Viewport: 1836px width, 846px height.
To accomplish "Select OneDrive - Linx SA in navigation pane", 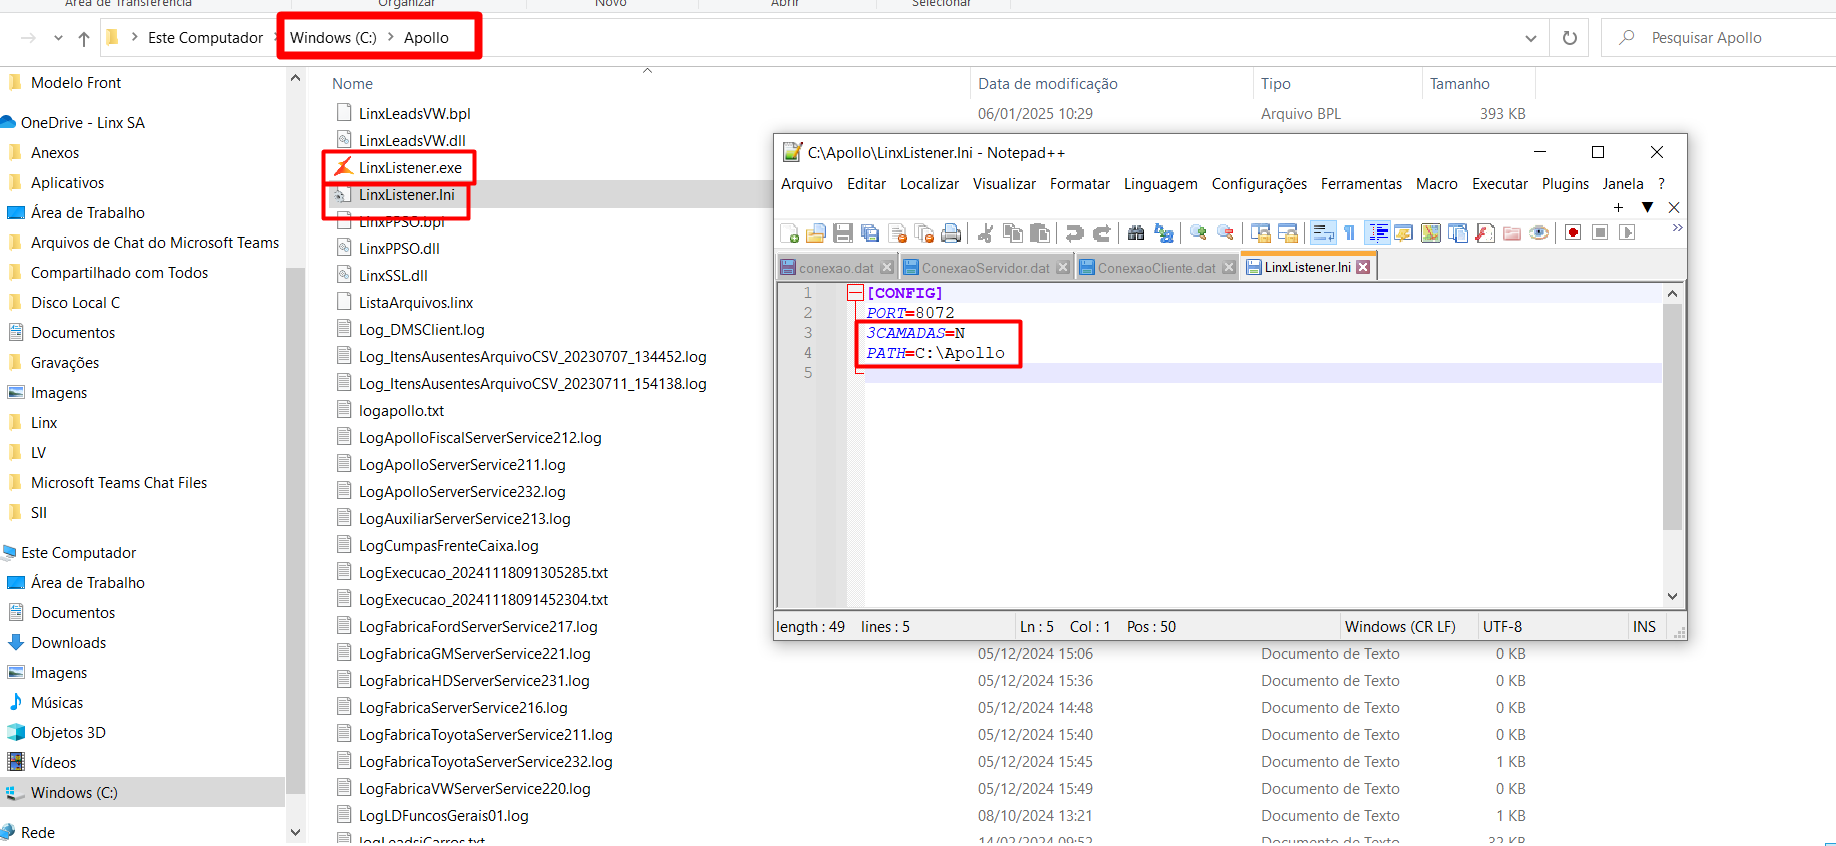I will point(83,123).
